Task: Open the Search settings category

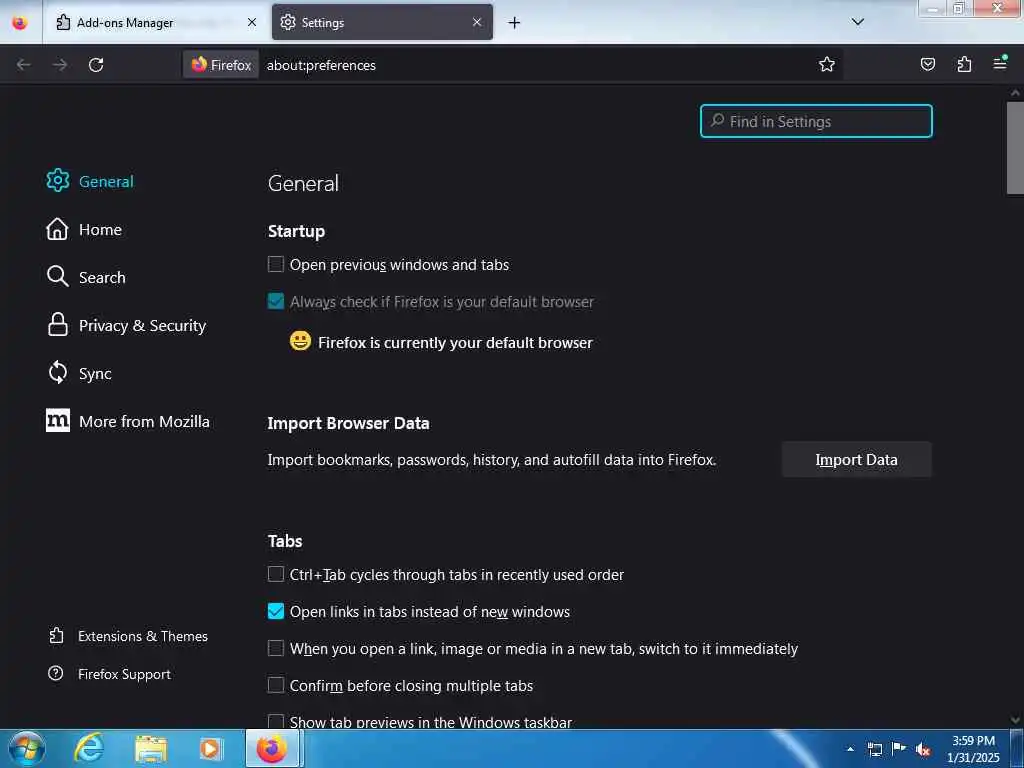Action: (x=102, y=277)
